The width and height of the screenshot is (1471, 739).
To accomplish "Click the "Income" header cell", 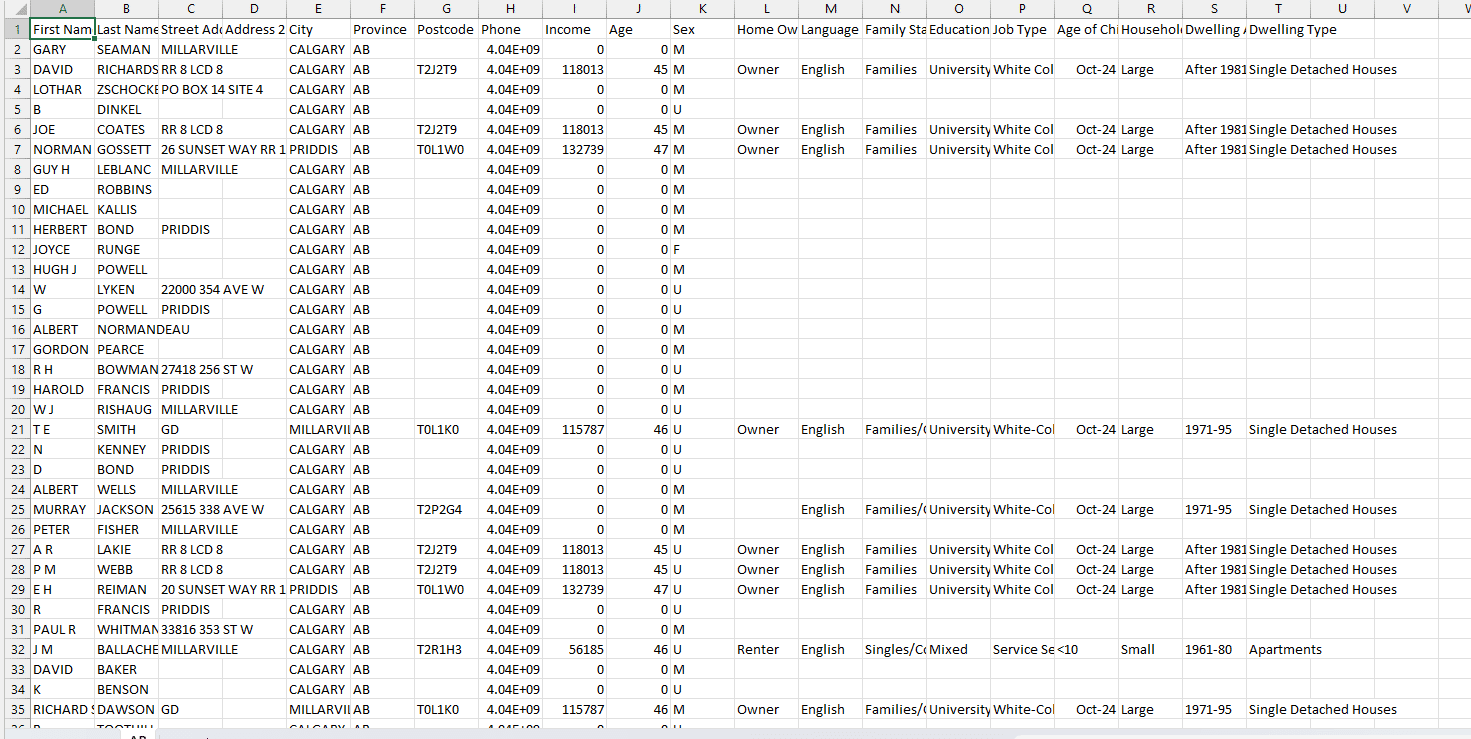I will pos(575,29).
